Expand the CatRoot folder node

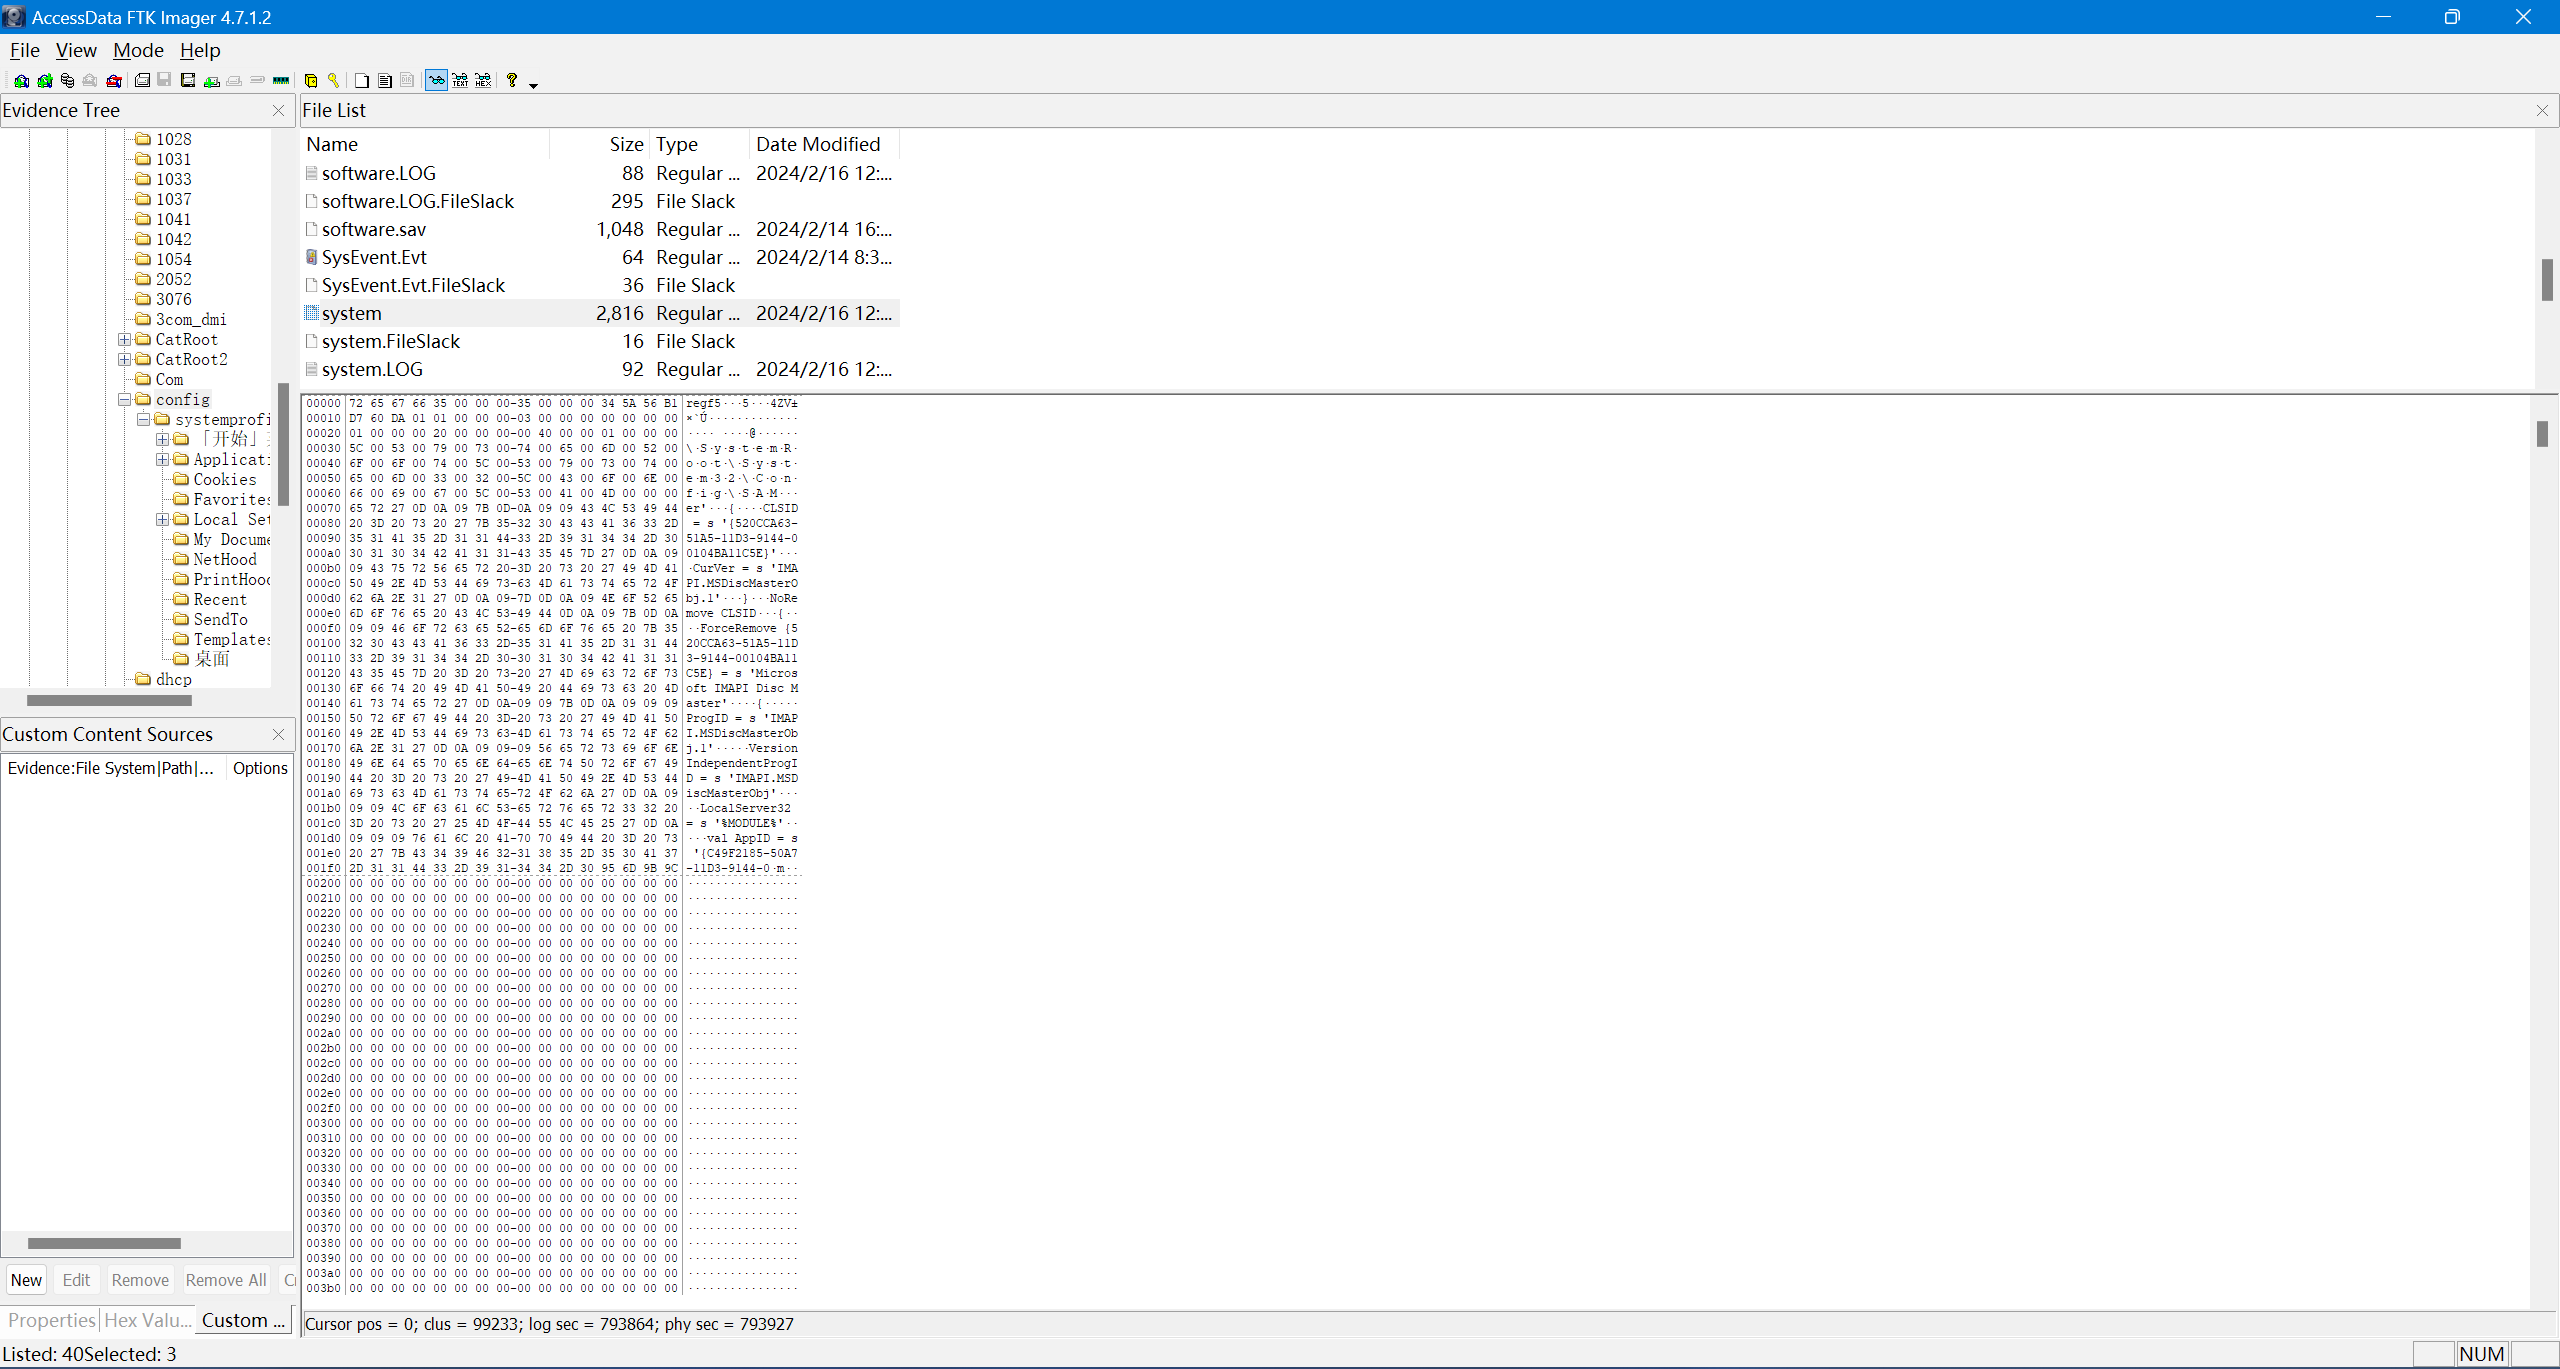(x=125, y=340)
